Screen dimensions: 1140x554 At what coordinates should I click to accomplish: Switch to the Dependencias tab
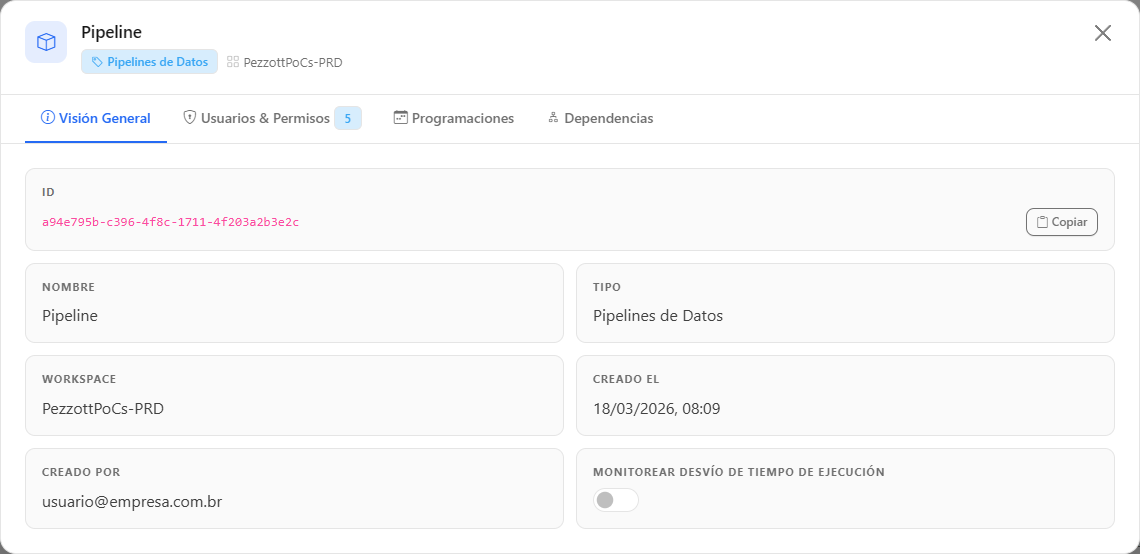[x=601, y=118]
